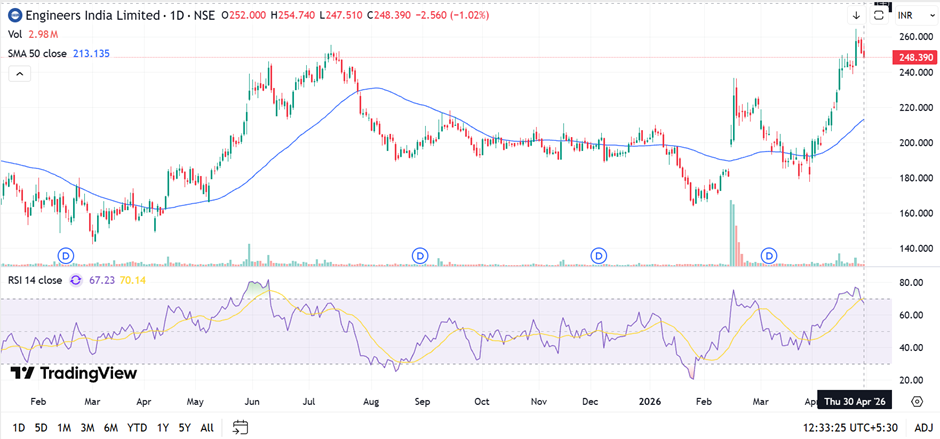The height and width of the screenshot is (439, 940).
Task: Show the All time range
Action: click(207, 428)
